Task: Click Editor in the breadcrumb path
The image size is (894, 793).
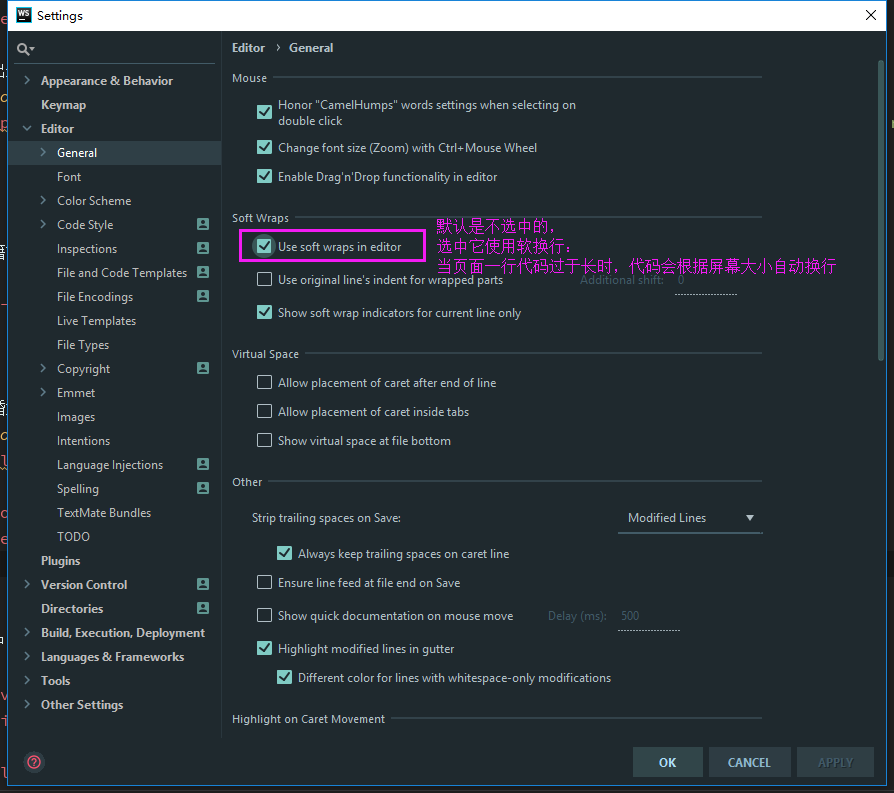Action: [248, 47]
